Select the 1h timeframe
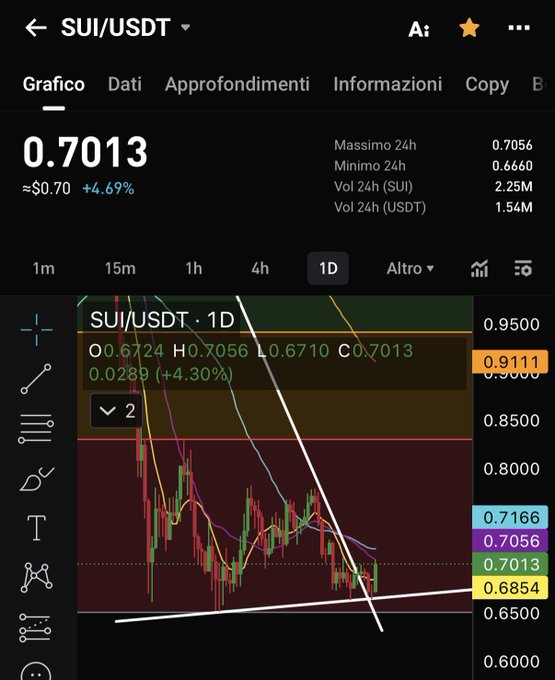The width and height of the screenshot is (555, 680). (194, 268)
